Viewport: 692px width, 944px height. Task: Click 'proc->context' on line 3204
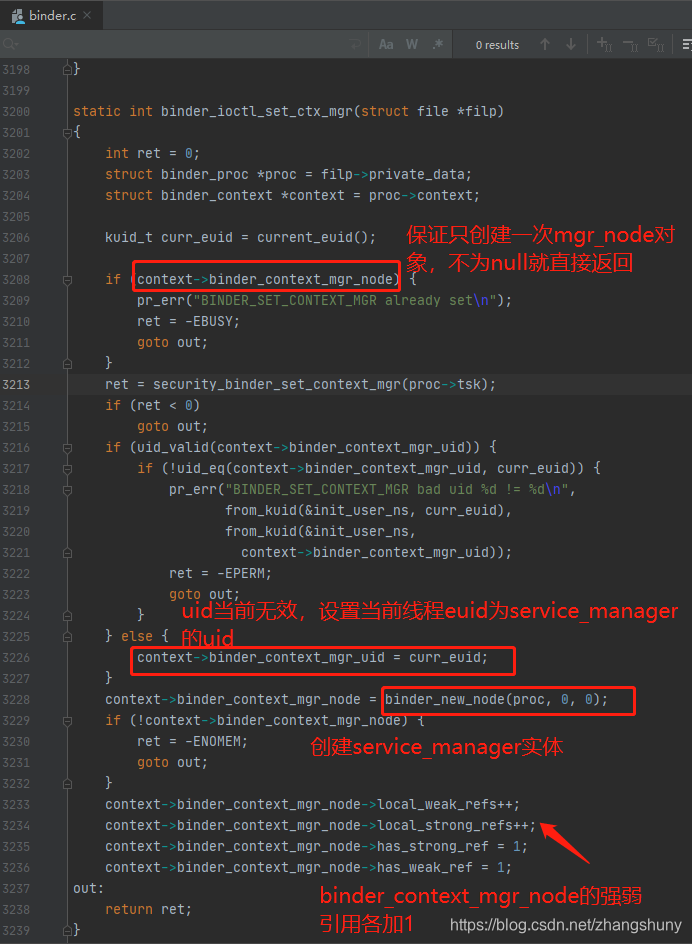(x=421, y=196)
